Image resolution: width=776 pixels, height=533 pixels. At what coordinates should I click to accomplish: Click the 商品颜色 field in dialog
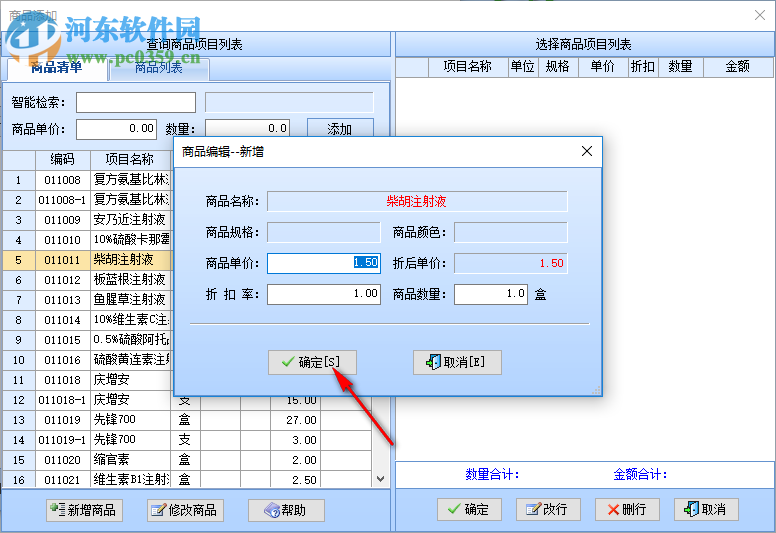[511, 232]
